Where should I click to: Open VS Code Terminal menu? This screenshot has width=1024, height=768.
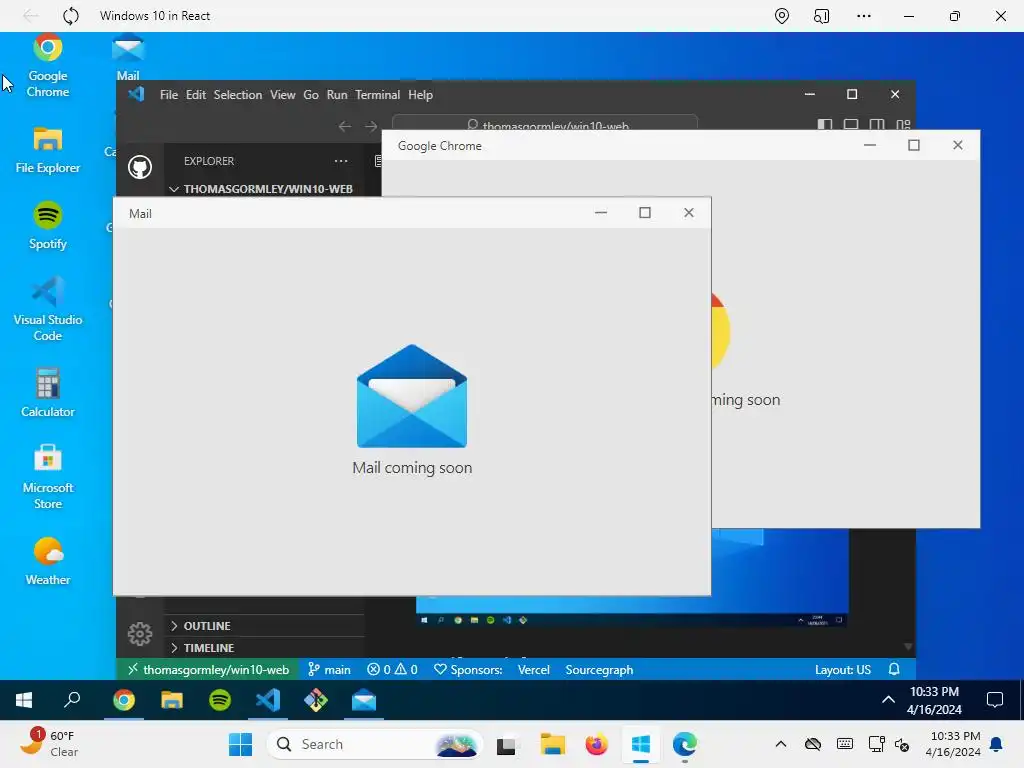(x=377, y=95)
